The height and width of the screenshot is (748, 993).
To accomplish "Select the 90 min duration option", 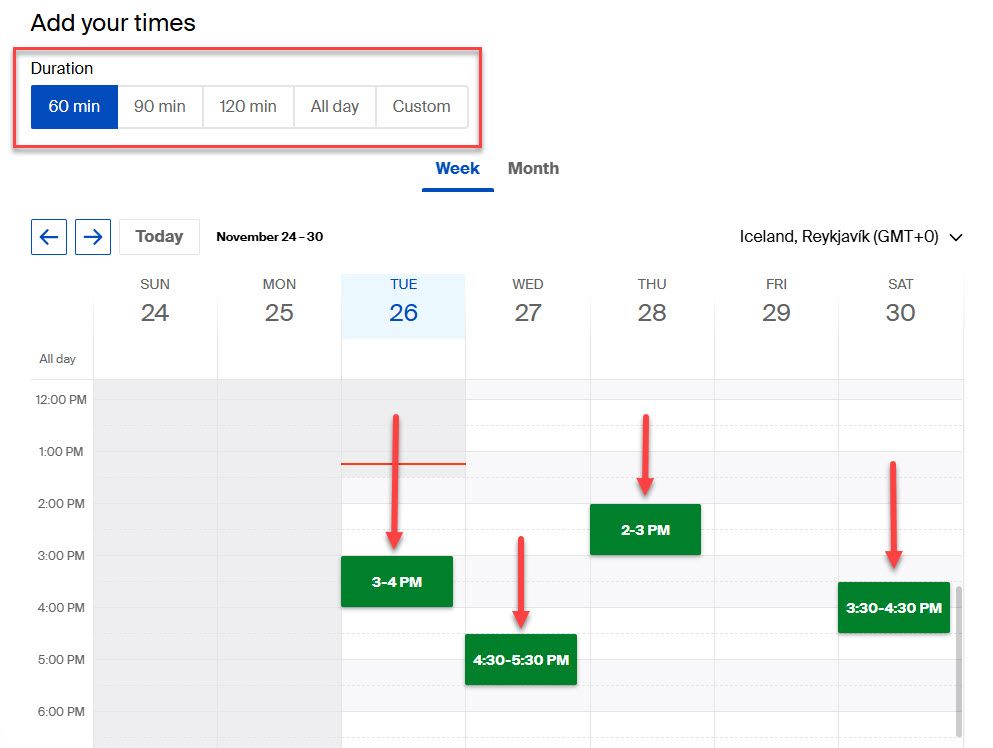I will [x=160, y=106].
